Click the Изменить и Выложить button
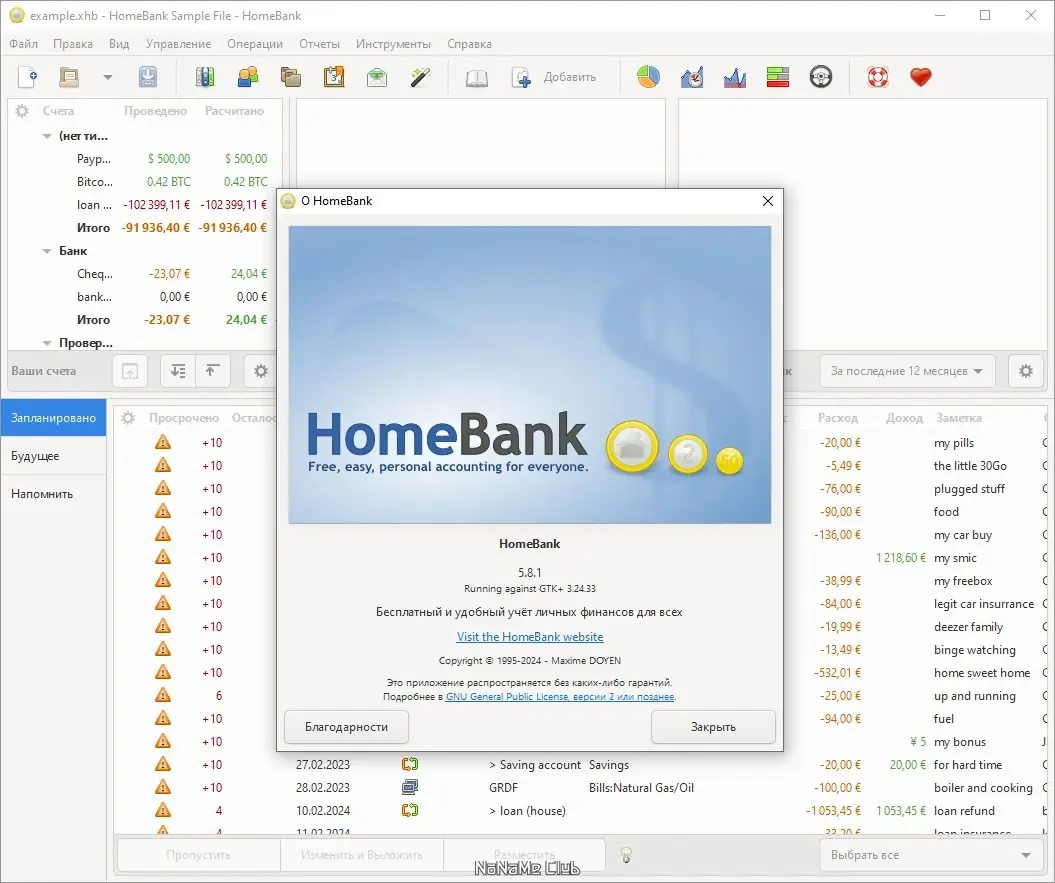 pyautogui.click(x=361, y=855)
